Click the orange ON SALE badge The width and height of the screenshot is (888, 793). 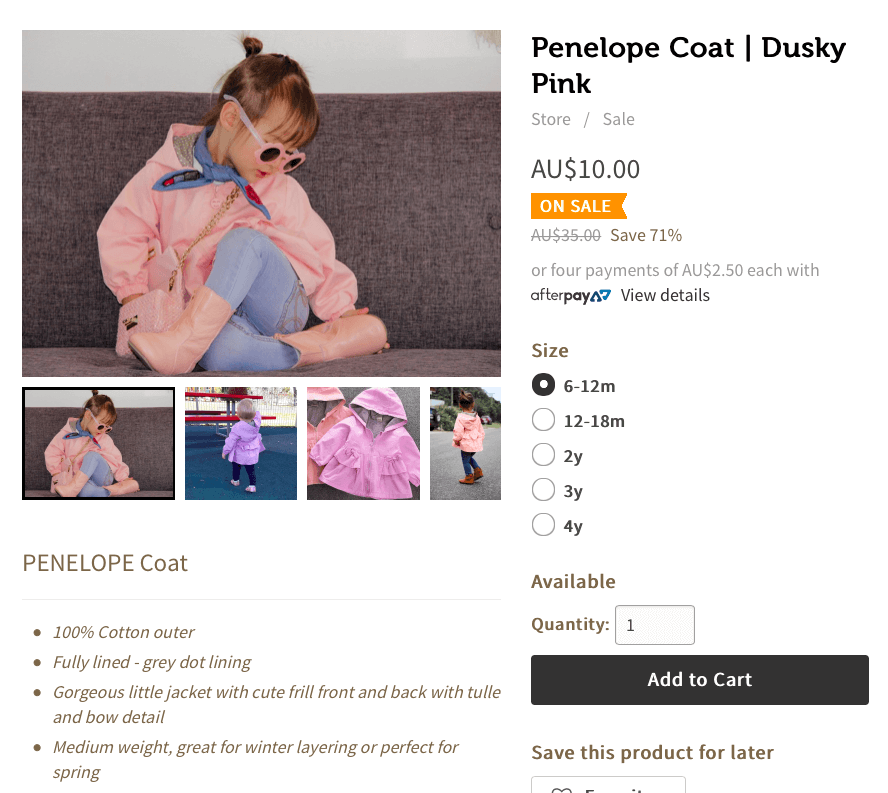point(577,206)
